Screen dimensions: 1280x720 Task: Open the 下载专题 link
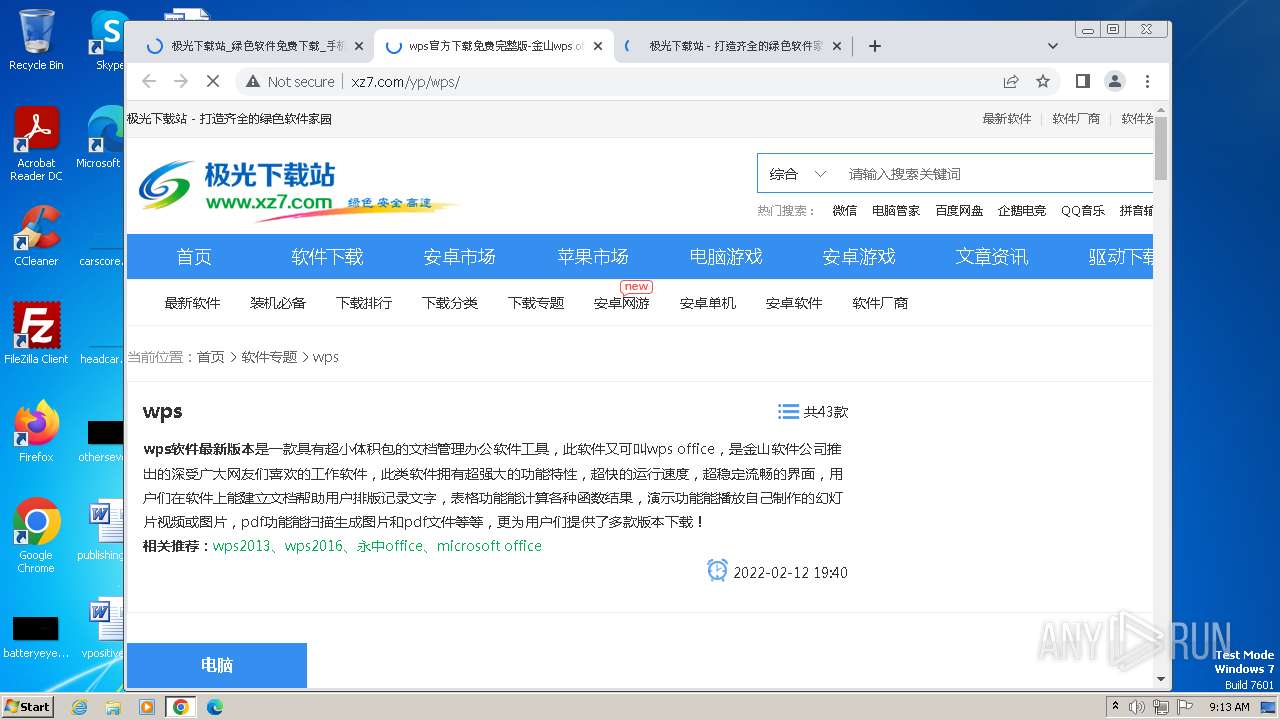pos(536,303)
